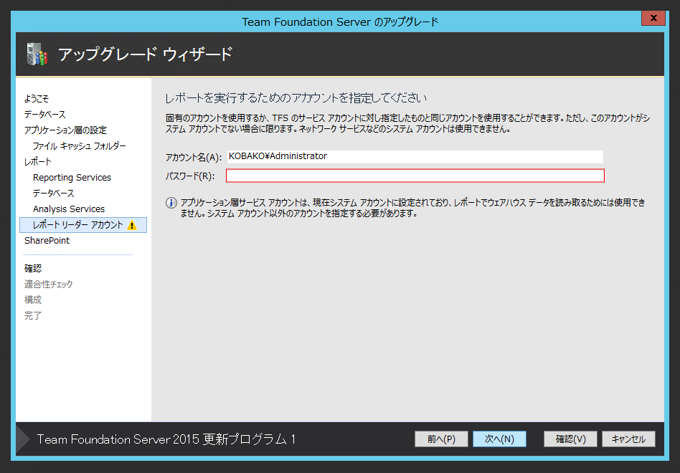Focus the パスワード input field
The image size is (680, 473).
(x=415, y=176)
